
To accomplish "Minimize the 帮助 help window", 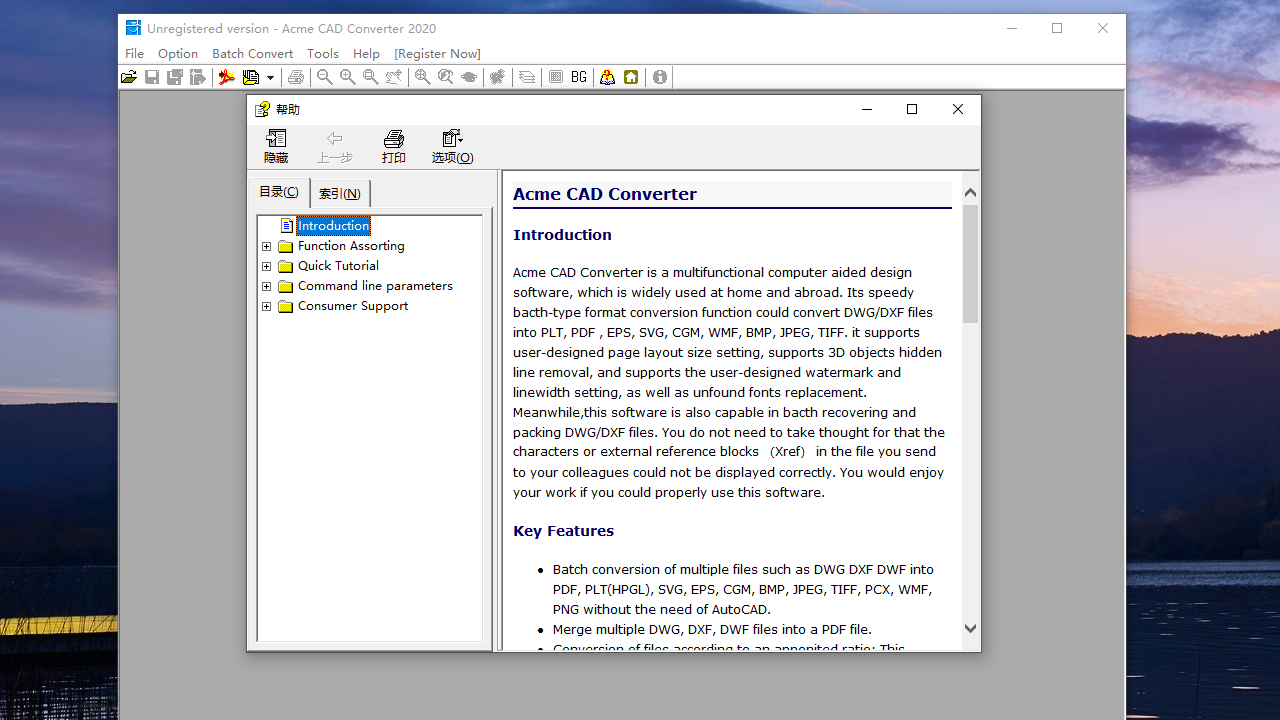I will (866, 109).
